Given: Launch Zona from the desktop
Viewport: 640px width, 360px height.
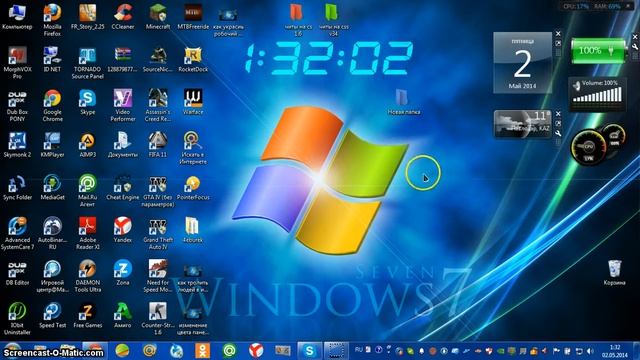Looking at the screenshot, I should click(123, 273).
